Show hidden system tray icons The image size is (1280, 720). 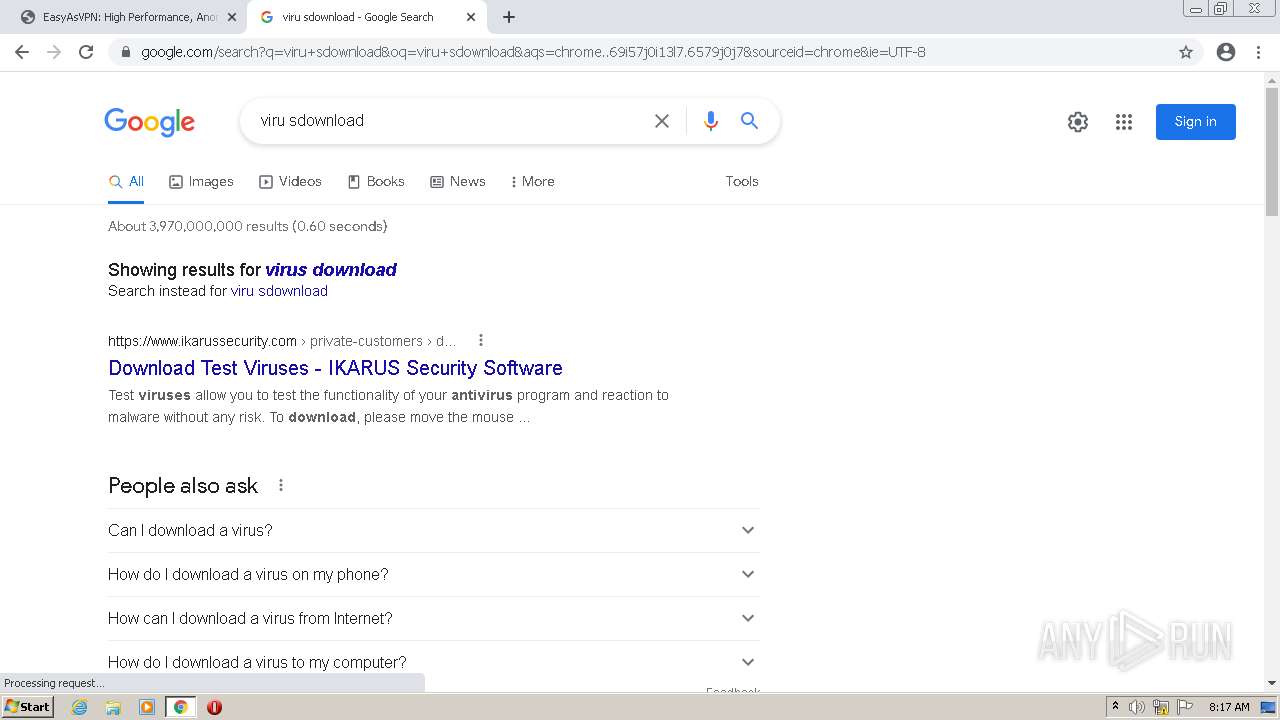(1115, 707)
